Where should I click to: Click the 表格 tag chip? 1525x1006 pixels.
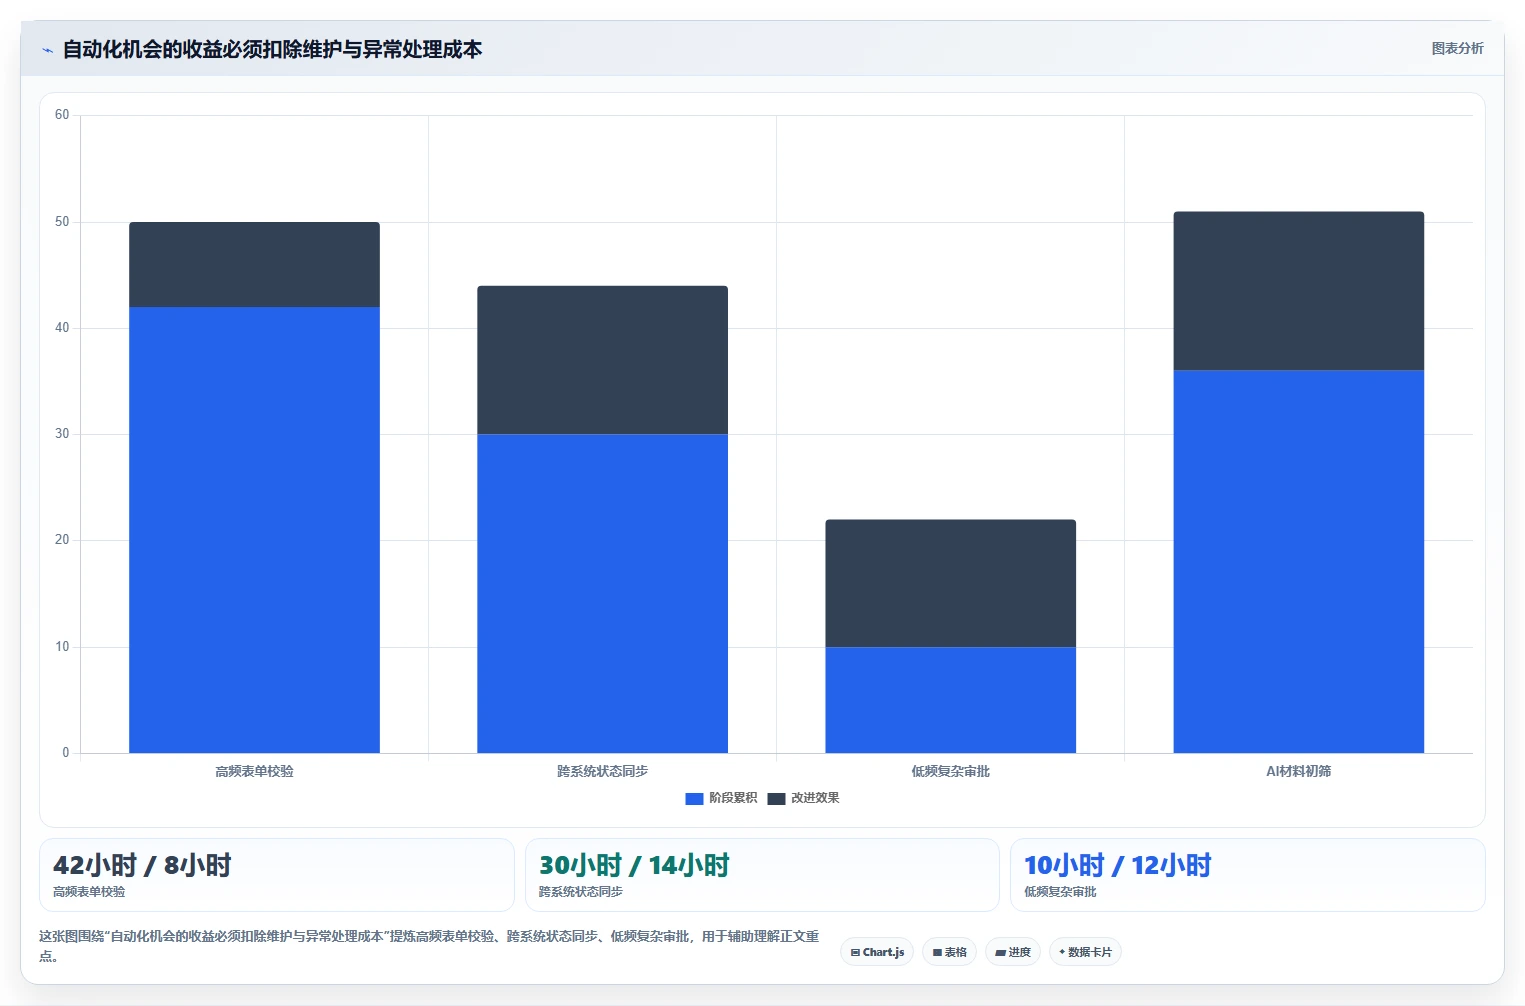(949, 952)
